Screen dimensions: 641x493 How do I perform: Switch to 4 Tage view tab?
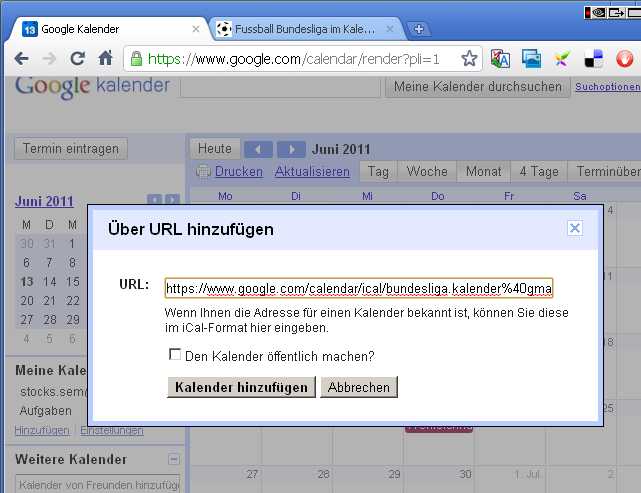539,171
